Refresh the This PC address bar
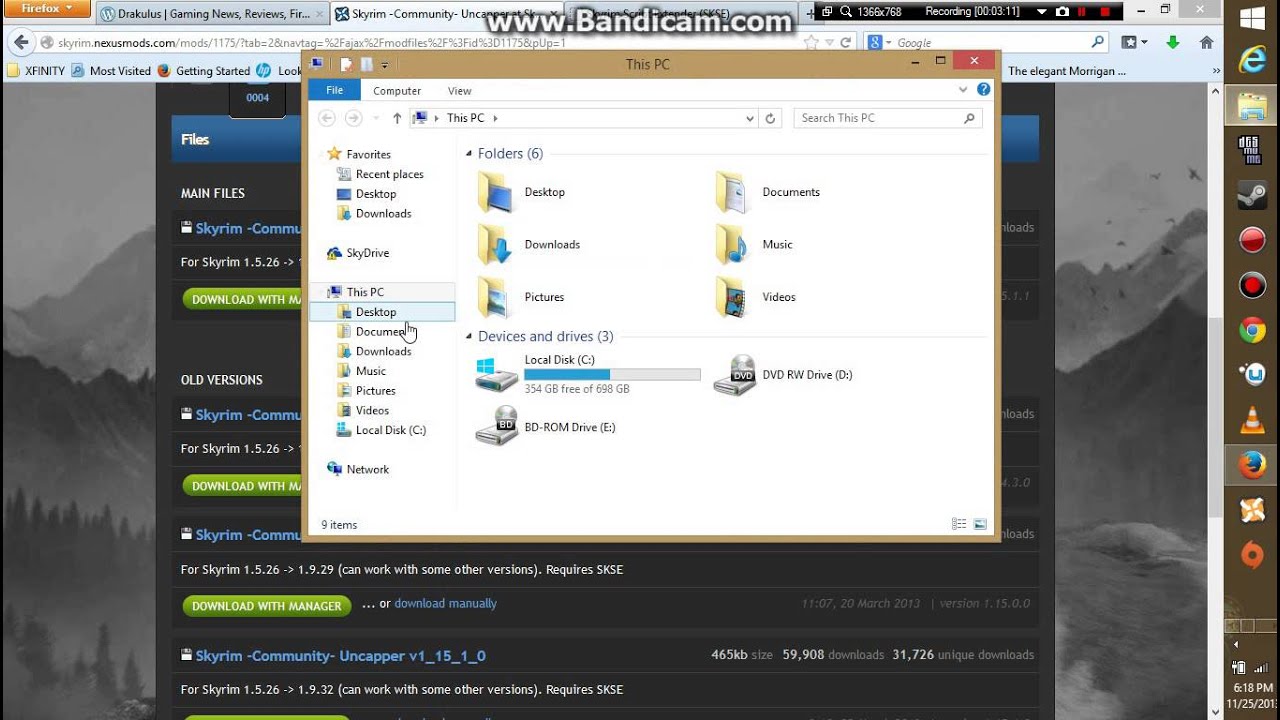 770,118
